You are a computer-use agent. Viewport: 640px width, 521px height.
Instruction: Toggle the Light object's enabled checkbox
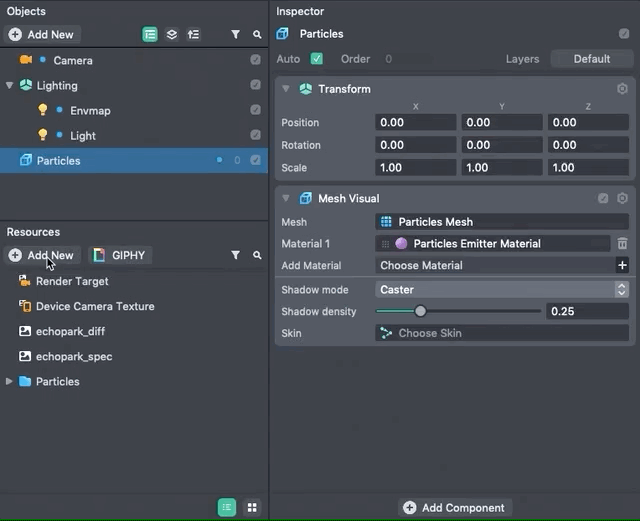[256, 135]
